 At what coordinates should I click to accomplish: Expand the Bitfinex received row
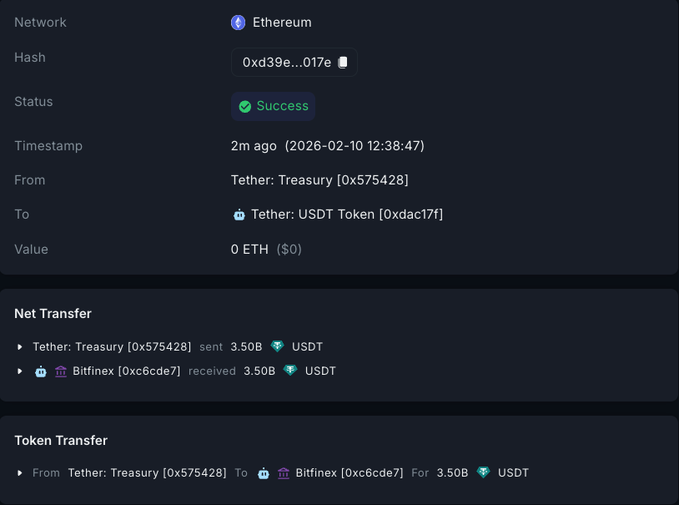[20, 371]
